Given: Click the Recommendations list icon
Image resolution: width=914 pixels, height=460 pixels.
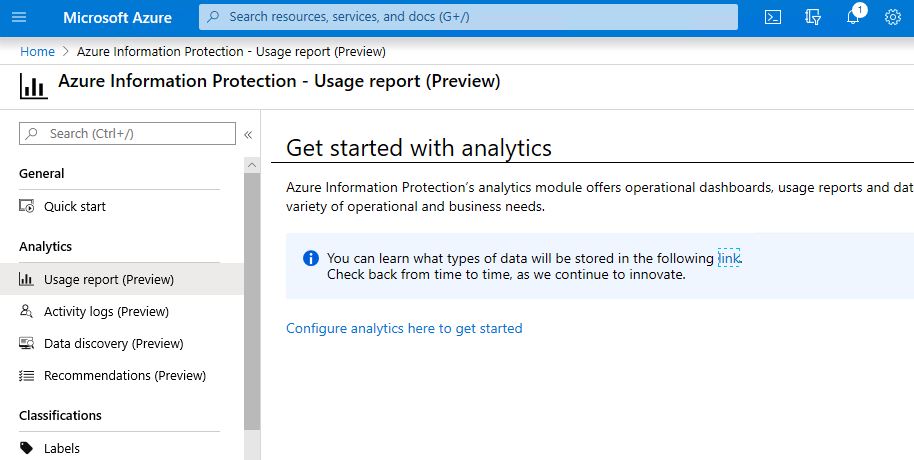Looking at the screenshot, I should (x=26, y=375).
